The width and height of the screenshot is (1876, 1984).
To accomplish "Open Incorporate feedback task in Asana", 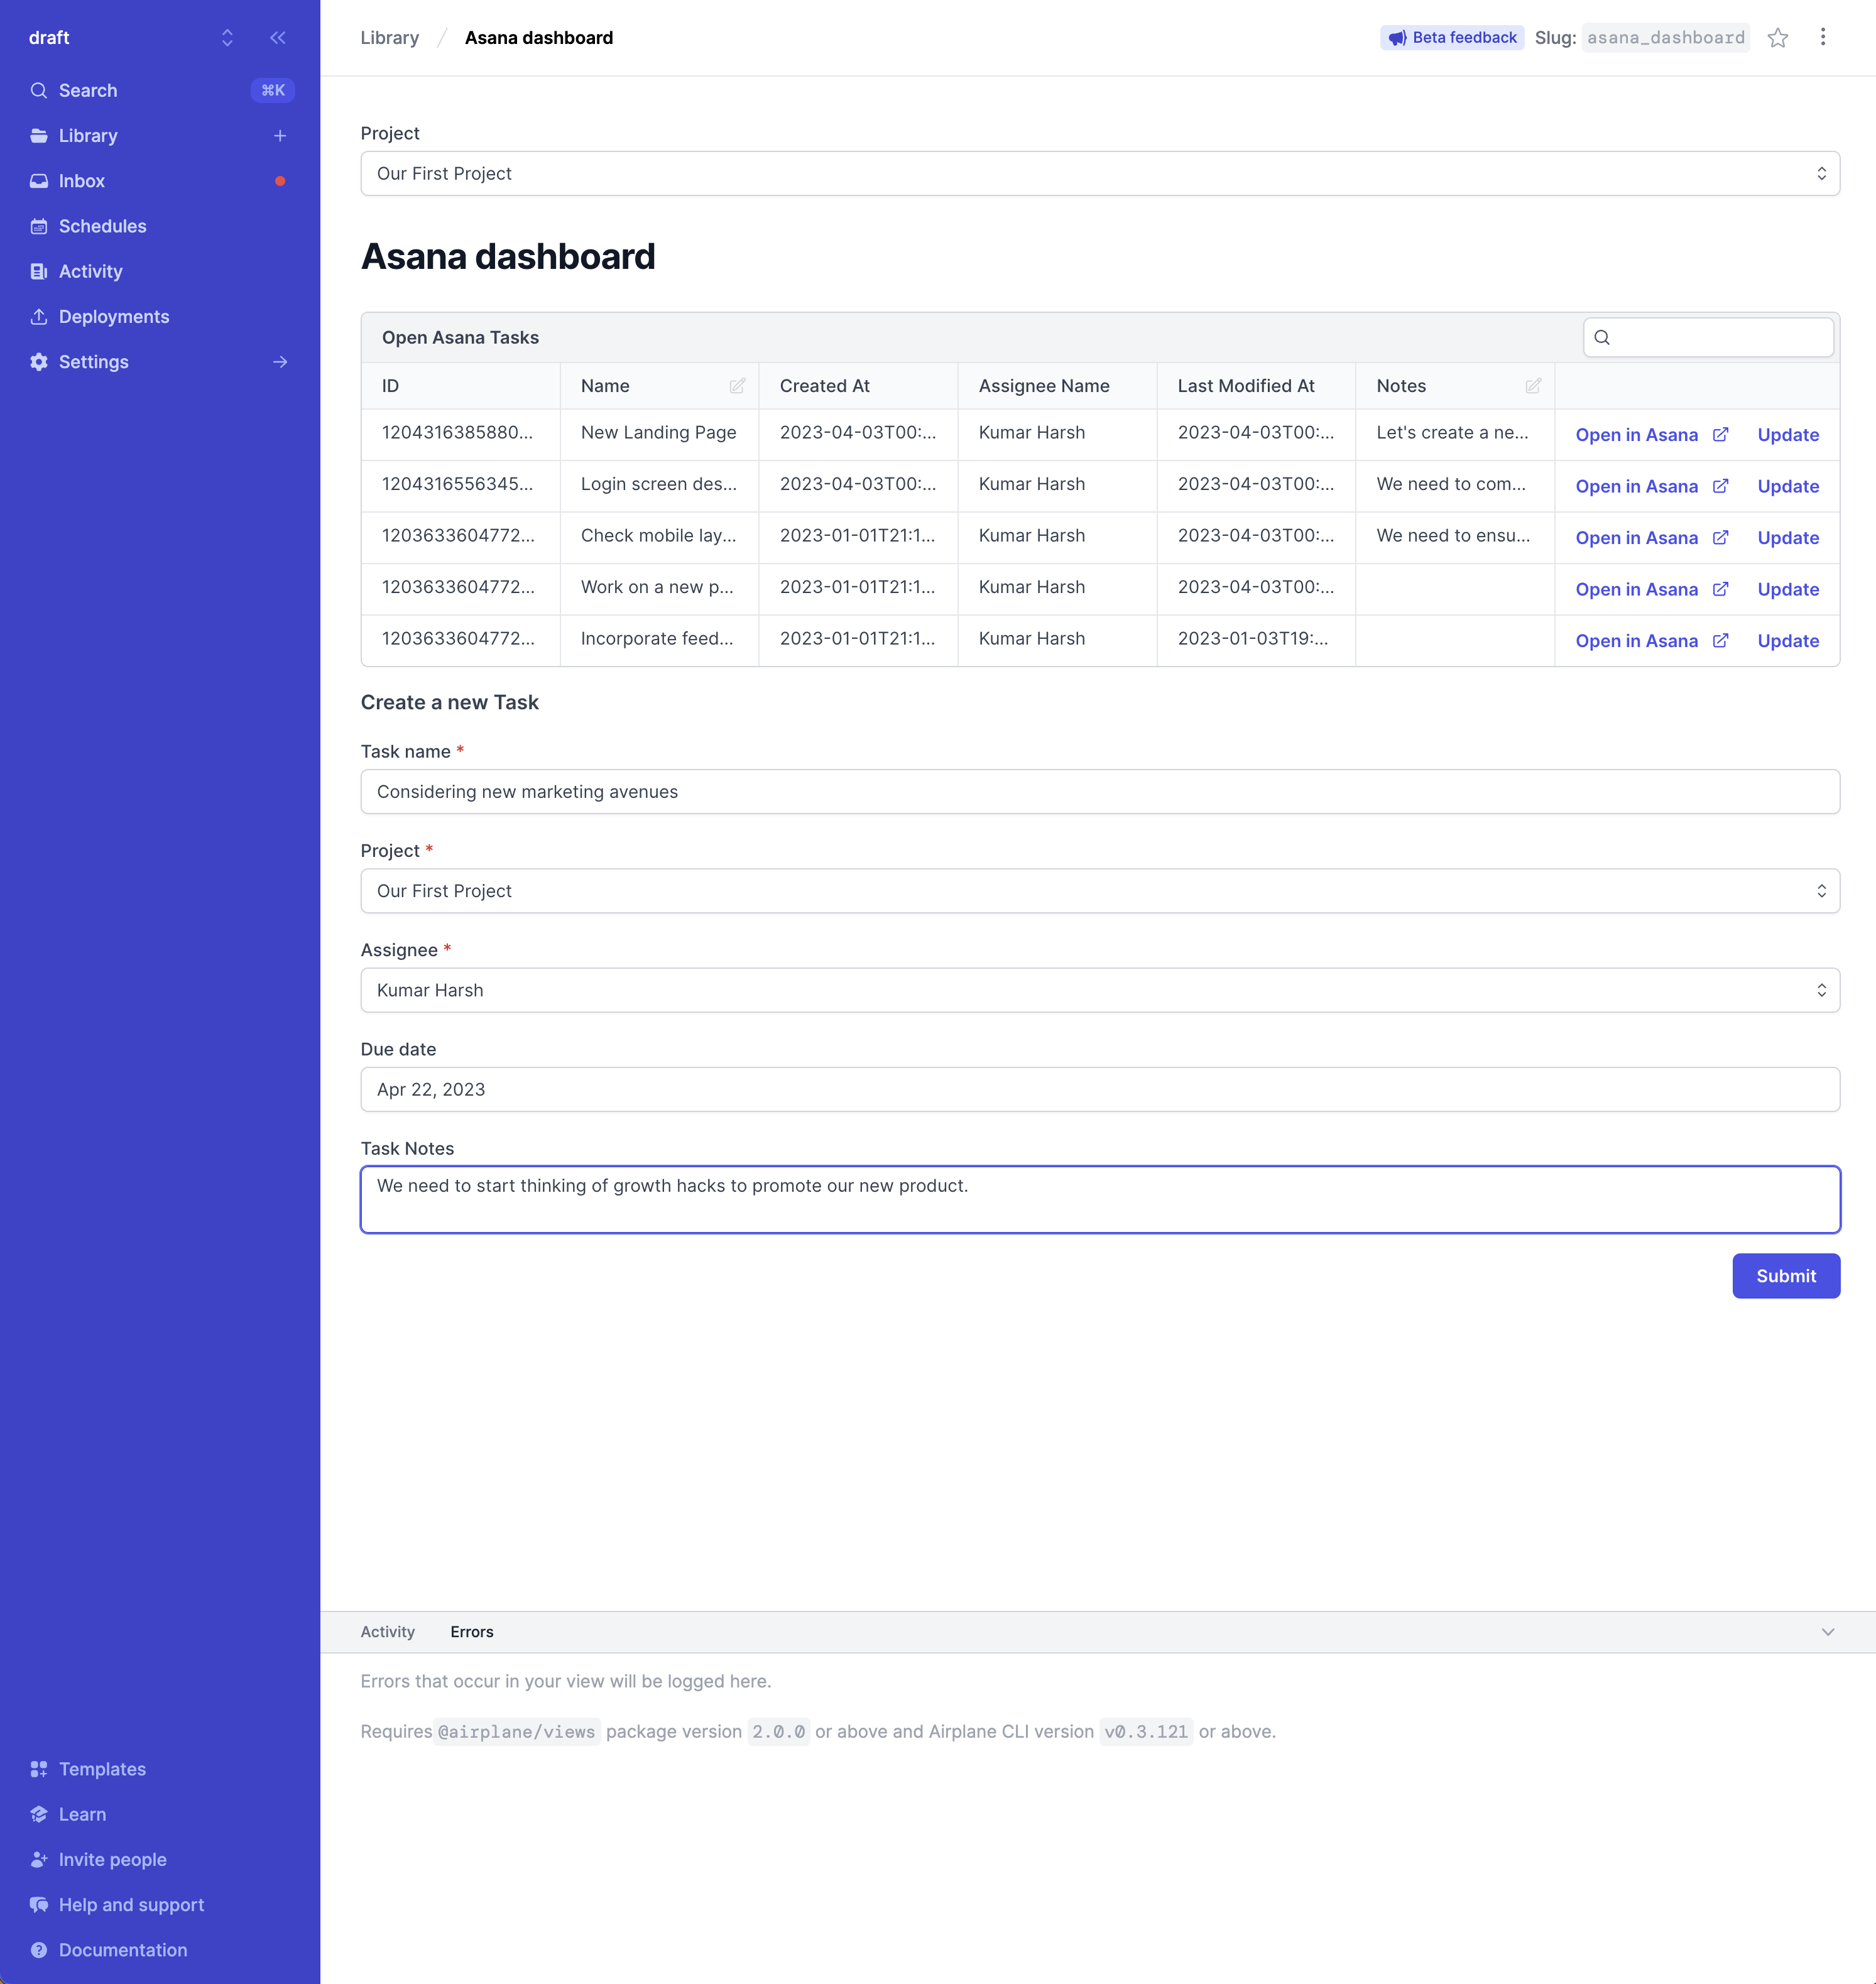I will pyautogui.click(x=1651, y=641).
